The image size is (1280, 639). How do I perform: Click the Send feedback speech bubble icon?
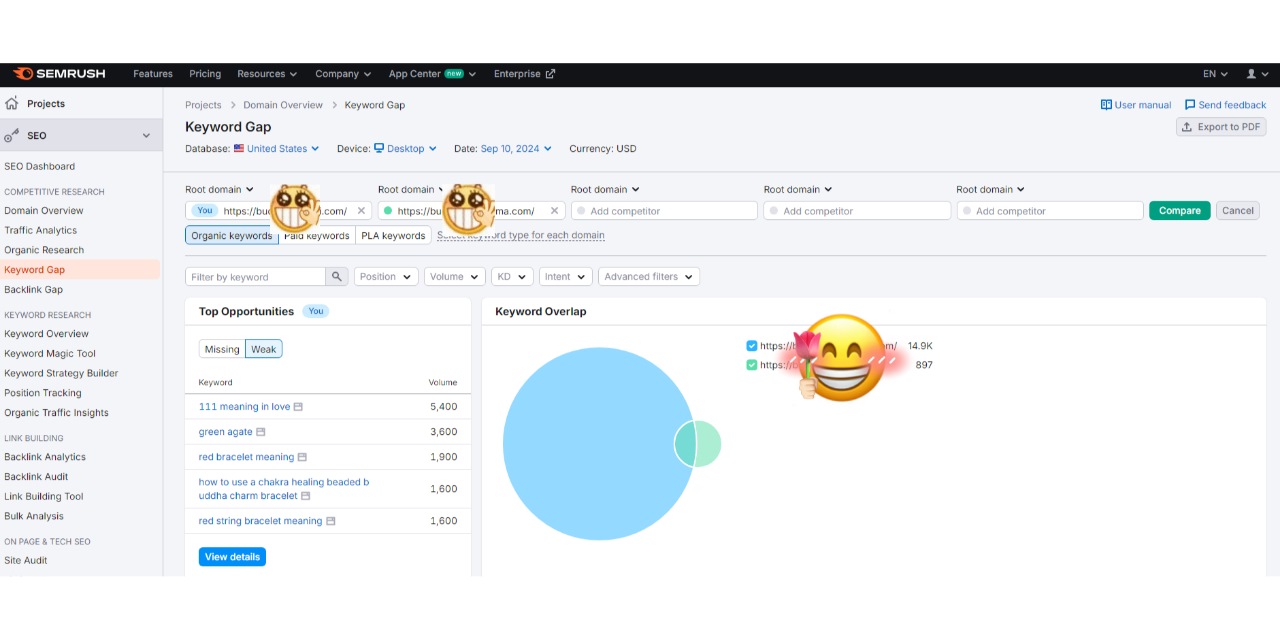click(1190, 105)
